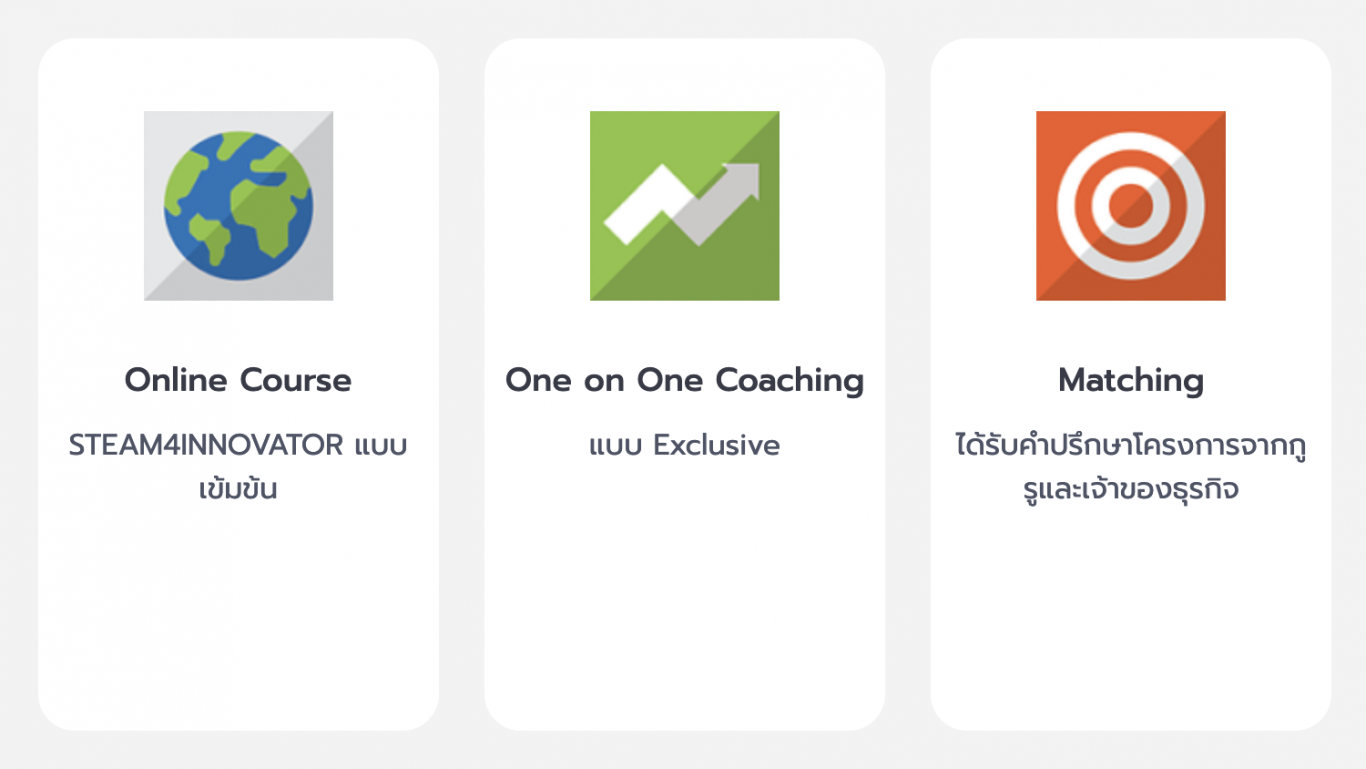Click the red center dot of the target icon
The image size is (1366, 769).
click(1130, 206)
